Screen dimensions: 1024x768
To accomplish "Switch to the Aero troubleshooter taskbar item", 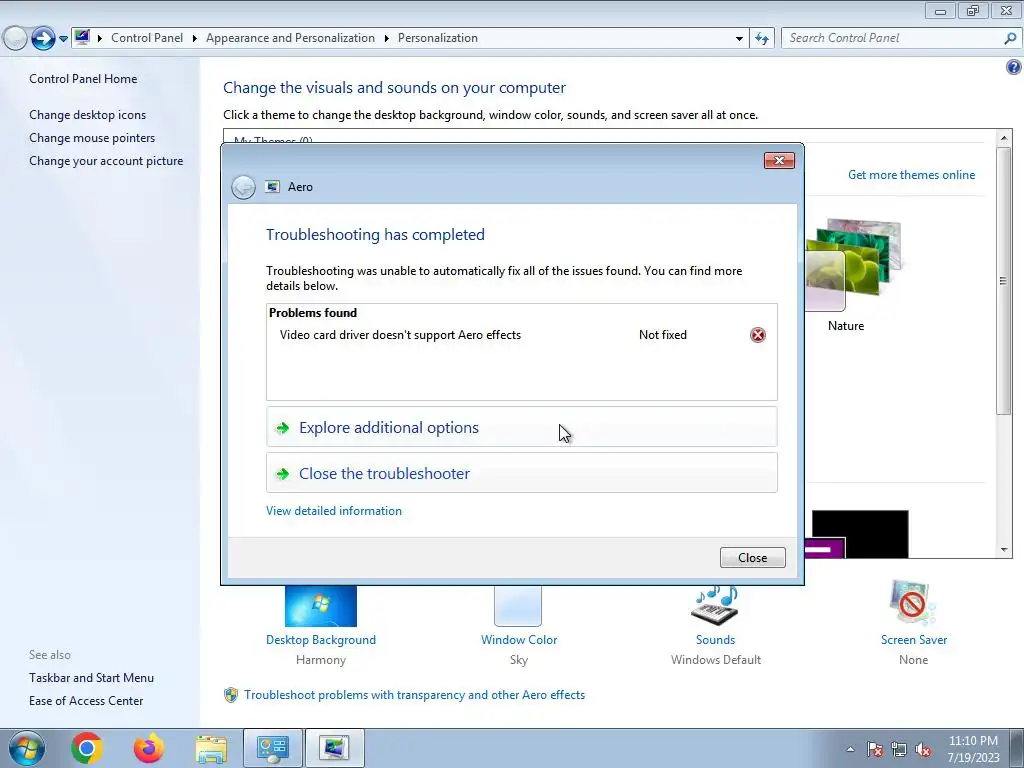I will [334, 748].
